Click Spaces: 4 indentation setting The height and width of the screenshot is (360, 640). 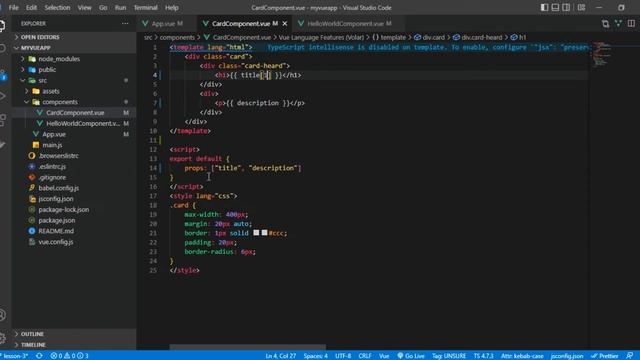click(316, 356)
